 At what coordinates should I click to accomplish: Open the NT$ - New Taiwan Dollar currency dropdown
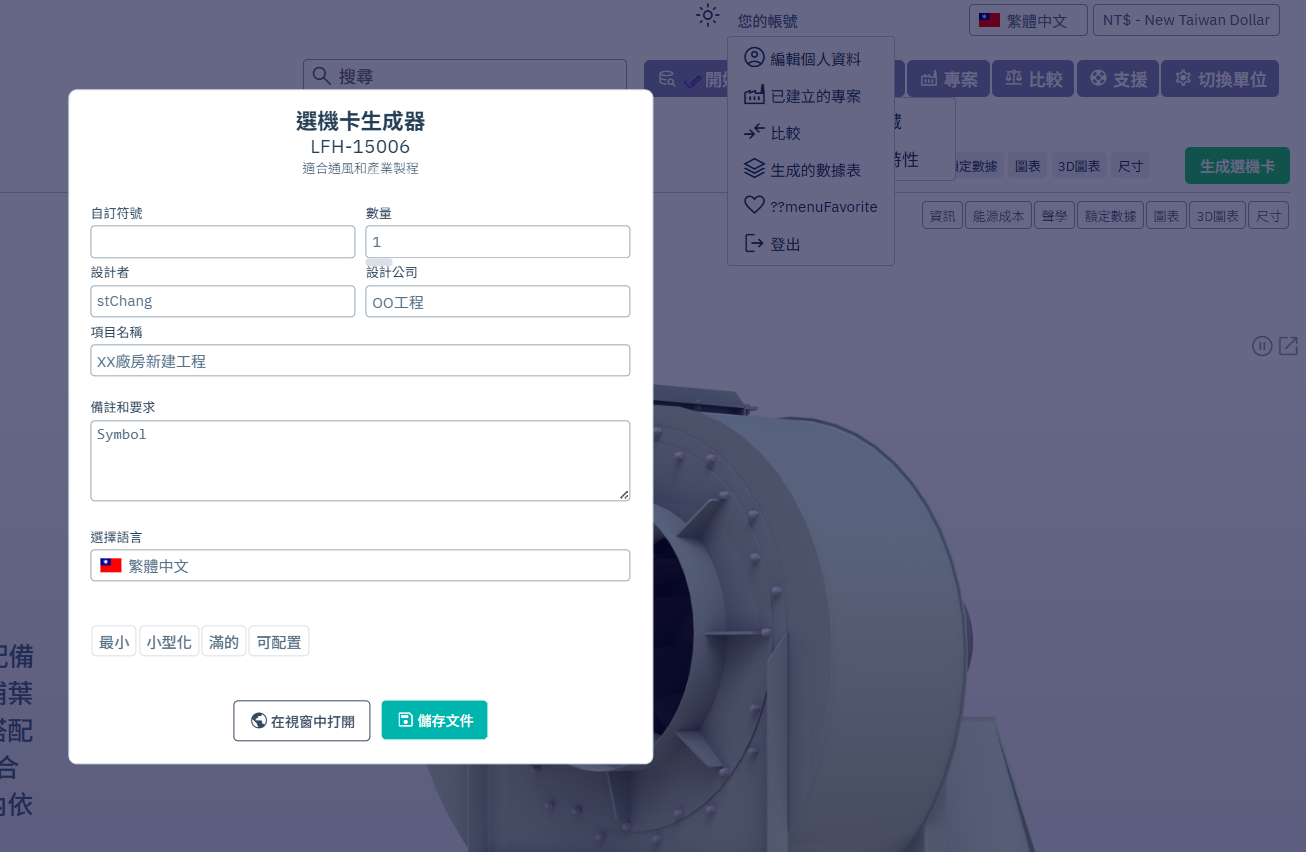coord(1186,20)
